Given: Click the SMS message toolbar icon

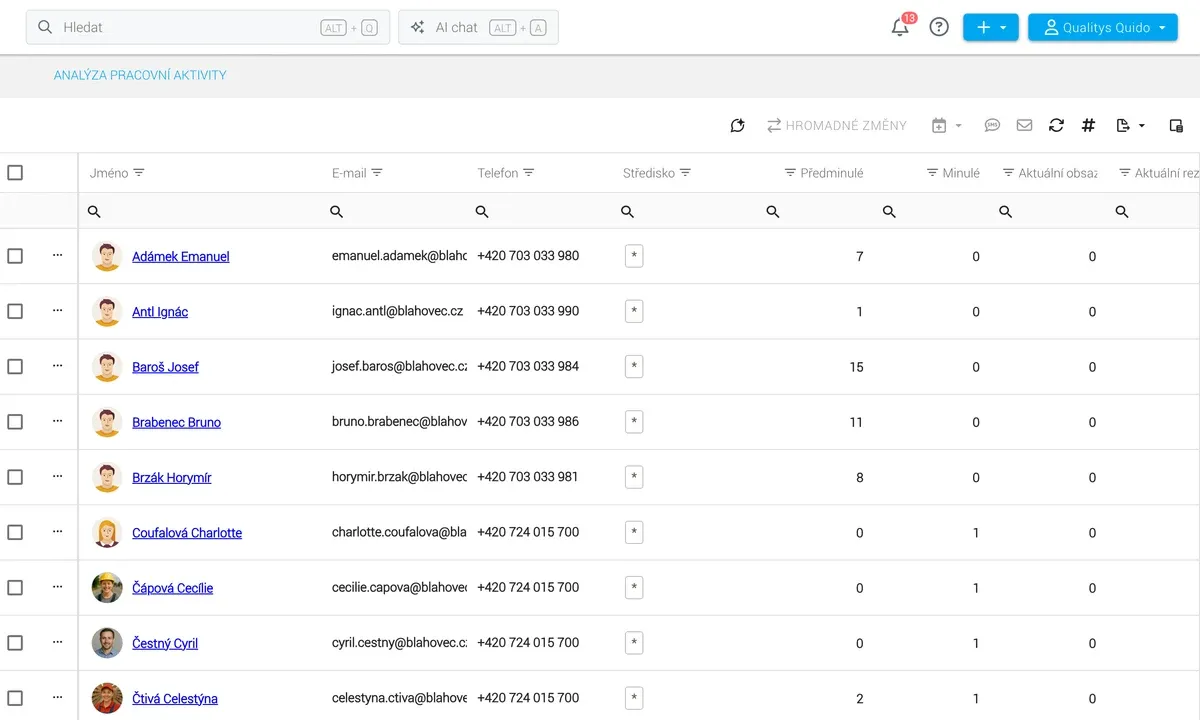Looking at the screenshot, I should pyautogui.click(x=992, y=126).
